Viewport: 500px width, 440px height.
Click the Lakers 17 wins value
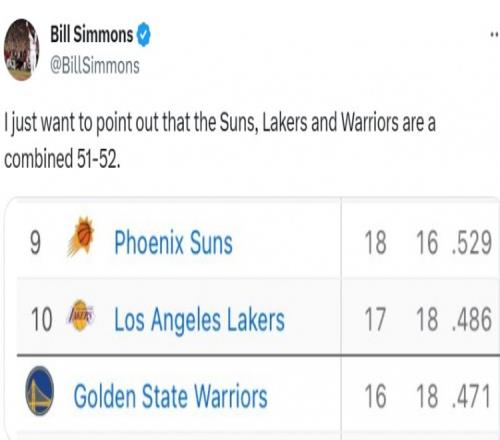[x=375, y=320]
